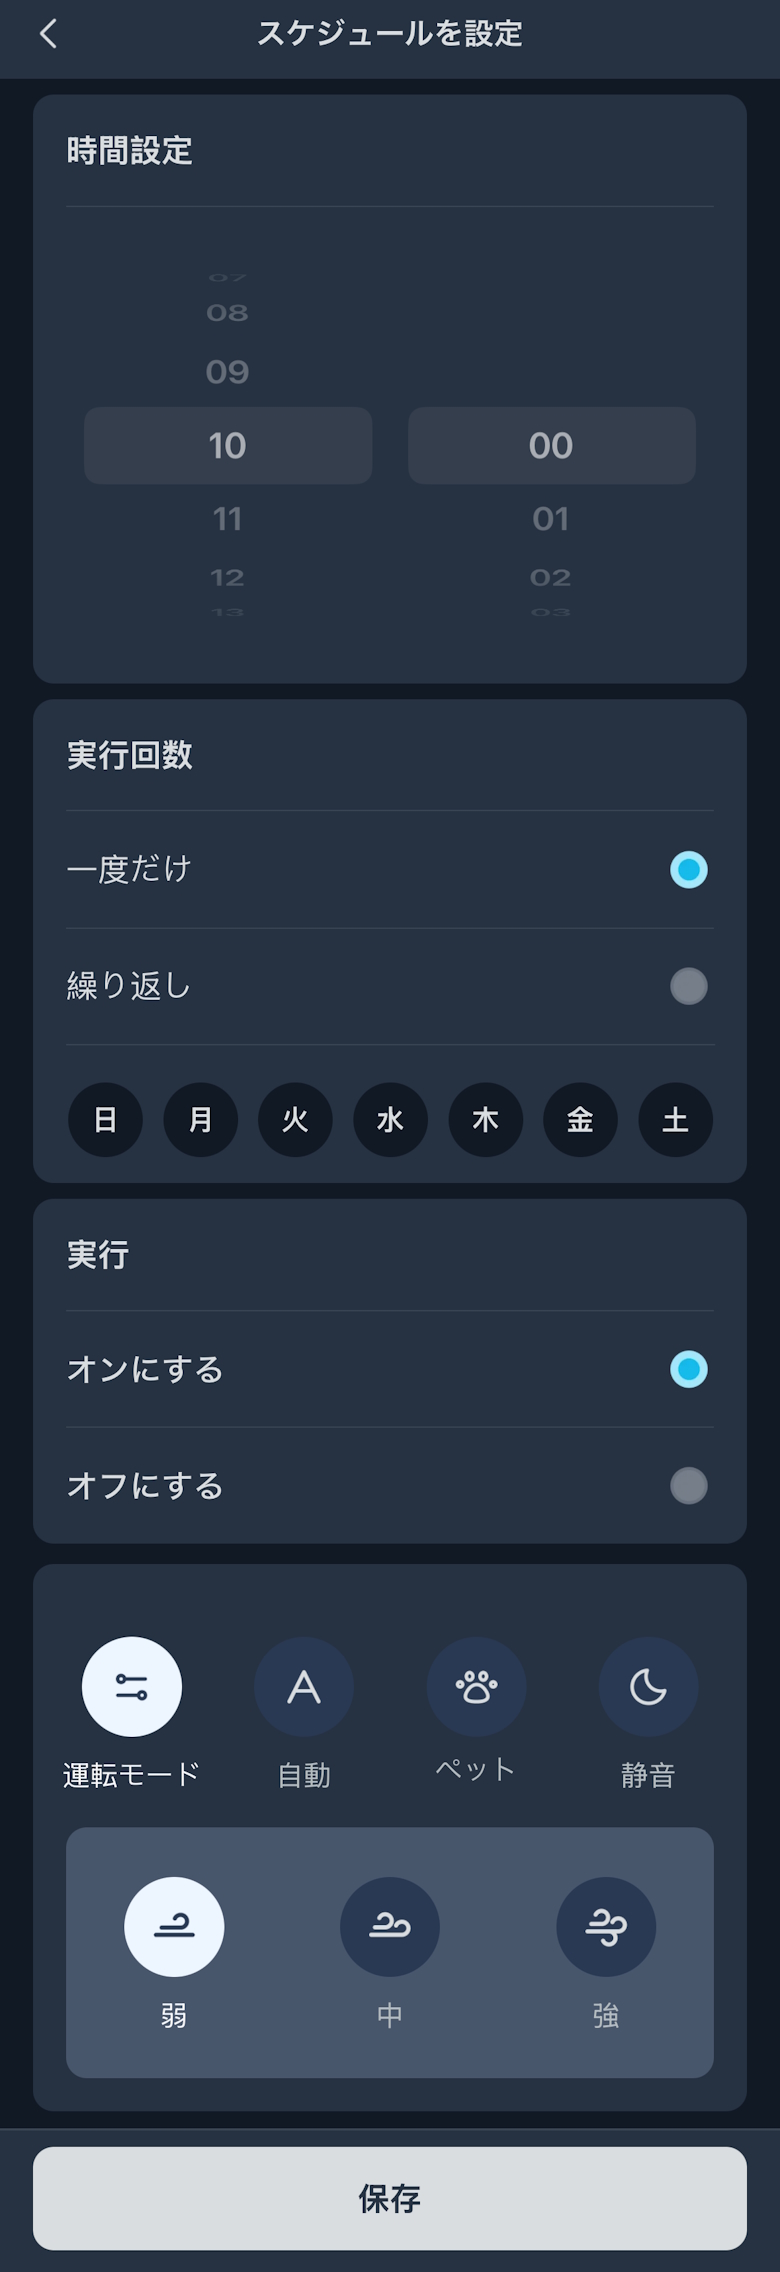Select the ペット pet mode paw icon

[476, 1686]
